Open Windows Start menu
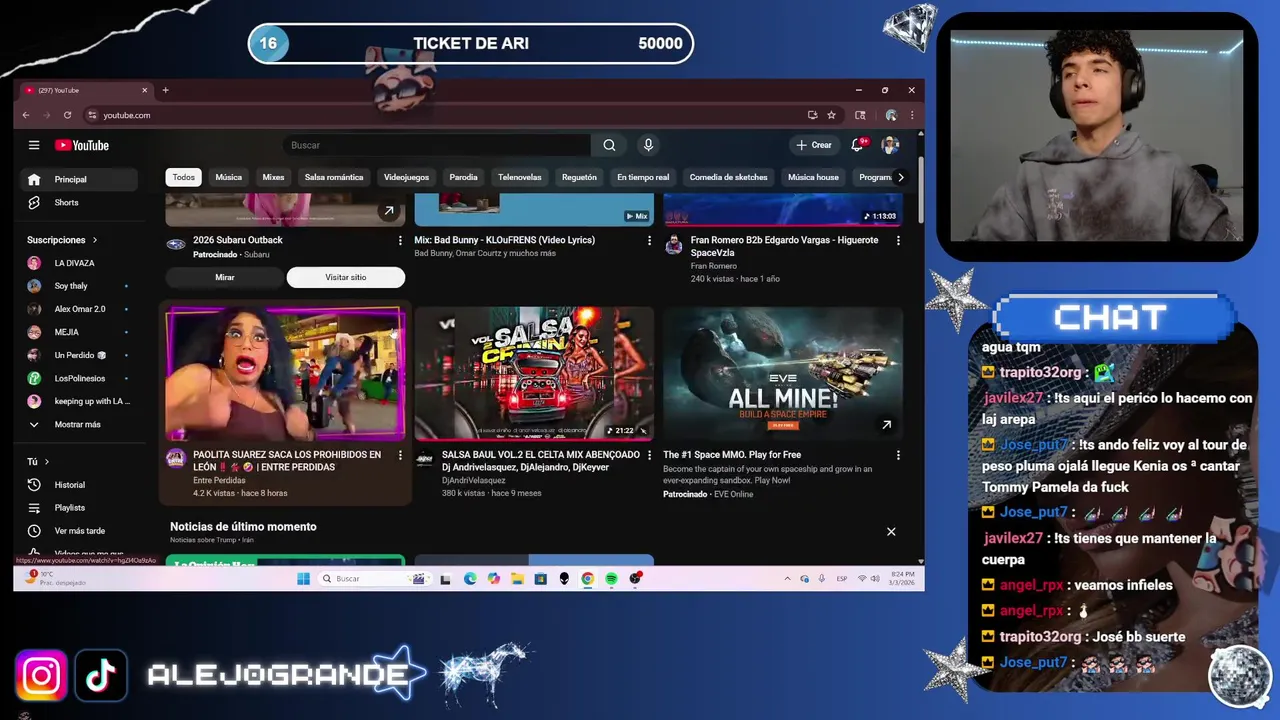This screenshot has width=1280, height=720. [x=304, y=579]
